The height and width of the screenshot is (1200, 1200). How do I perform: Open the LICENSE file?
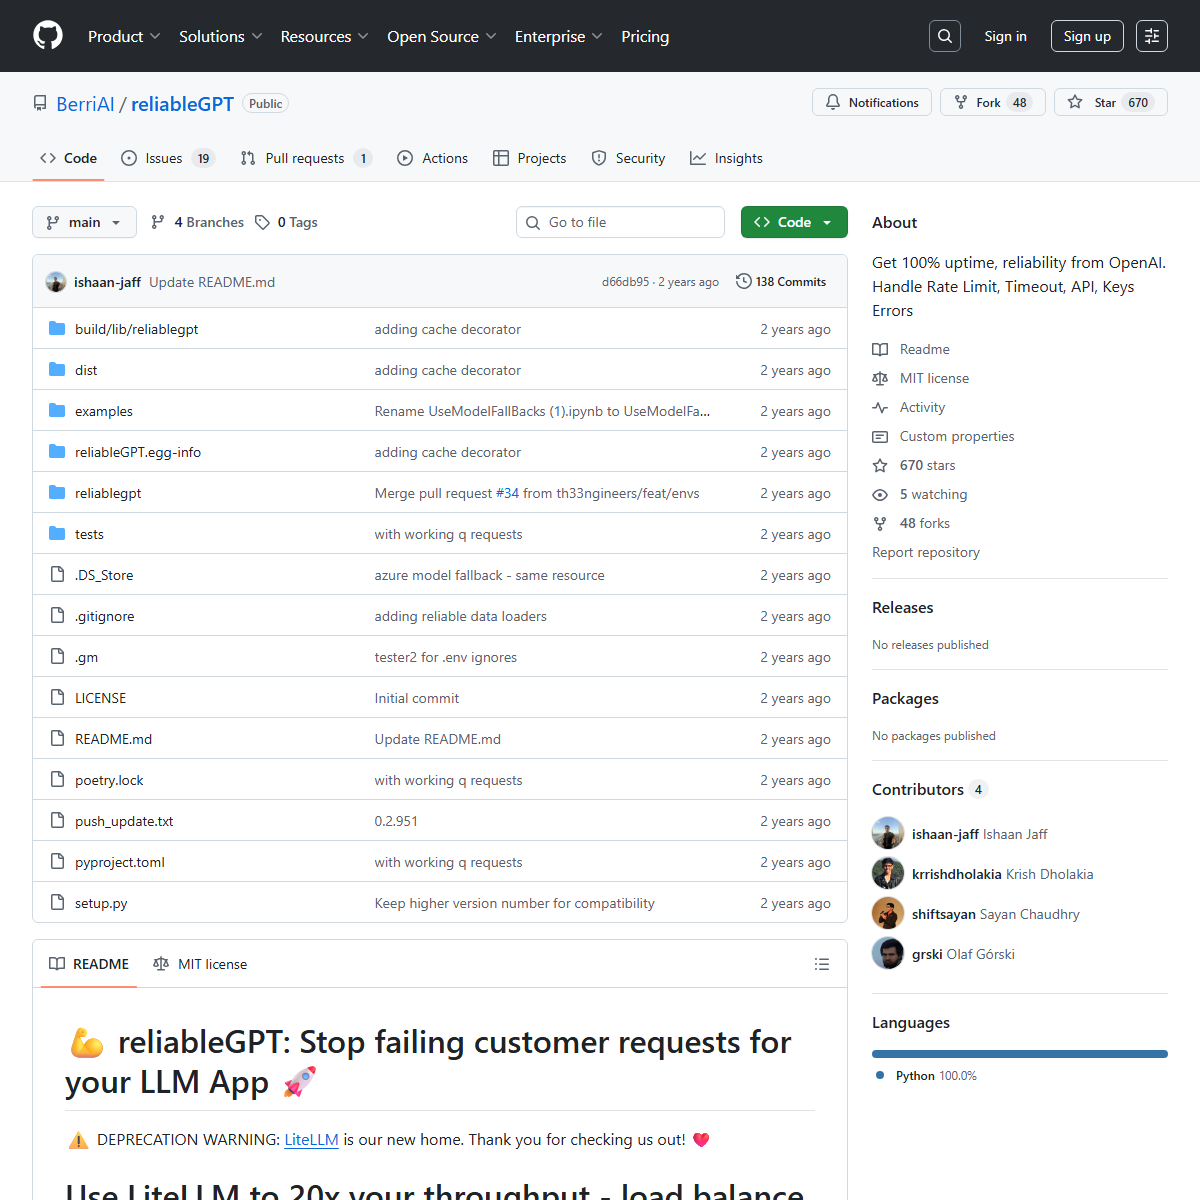click(100, 698)
